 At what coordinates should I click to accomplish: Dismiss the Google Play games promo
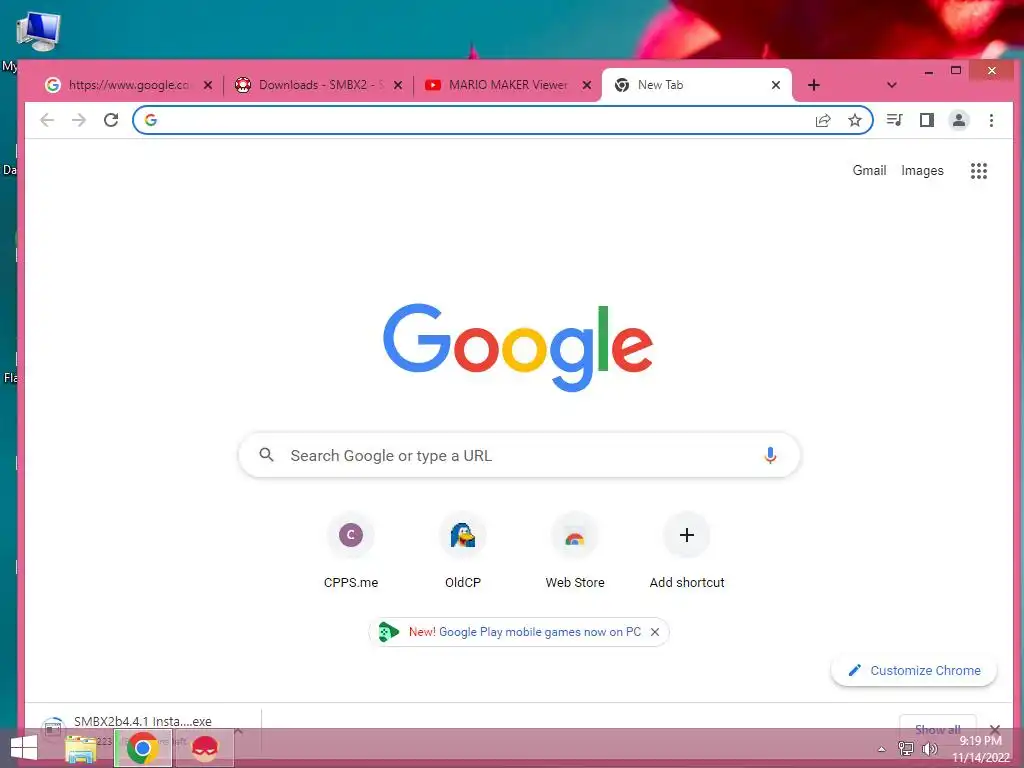655,632
